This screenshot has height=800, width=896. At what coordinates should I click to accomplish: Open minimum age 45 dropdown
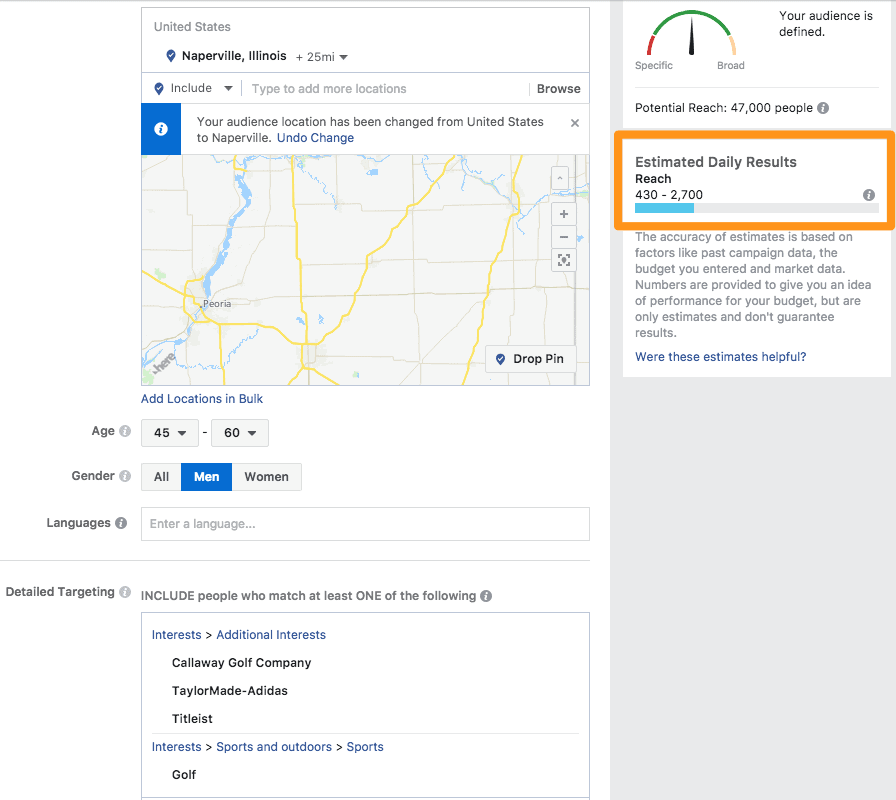(170, 433)
